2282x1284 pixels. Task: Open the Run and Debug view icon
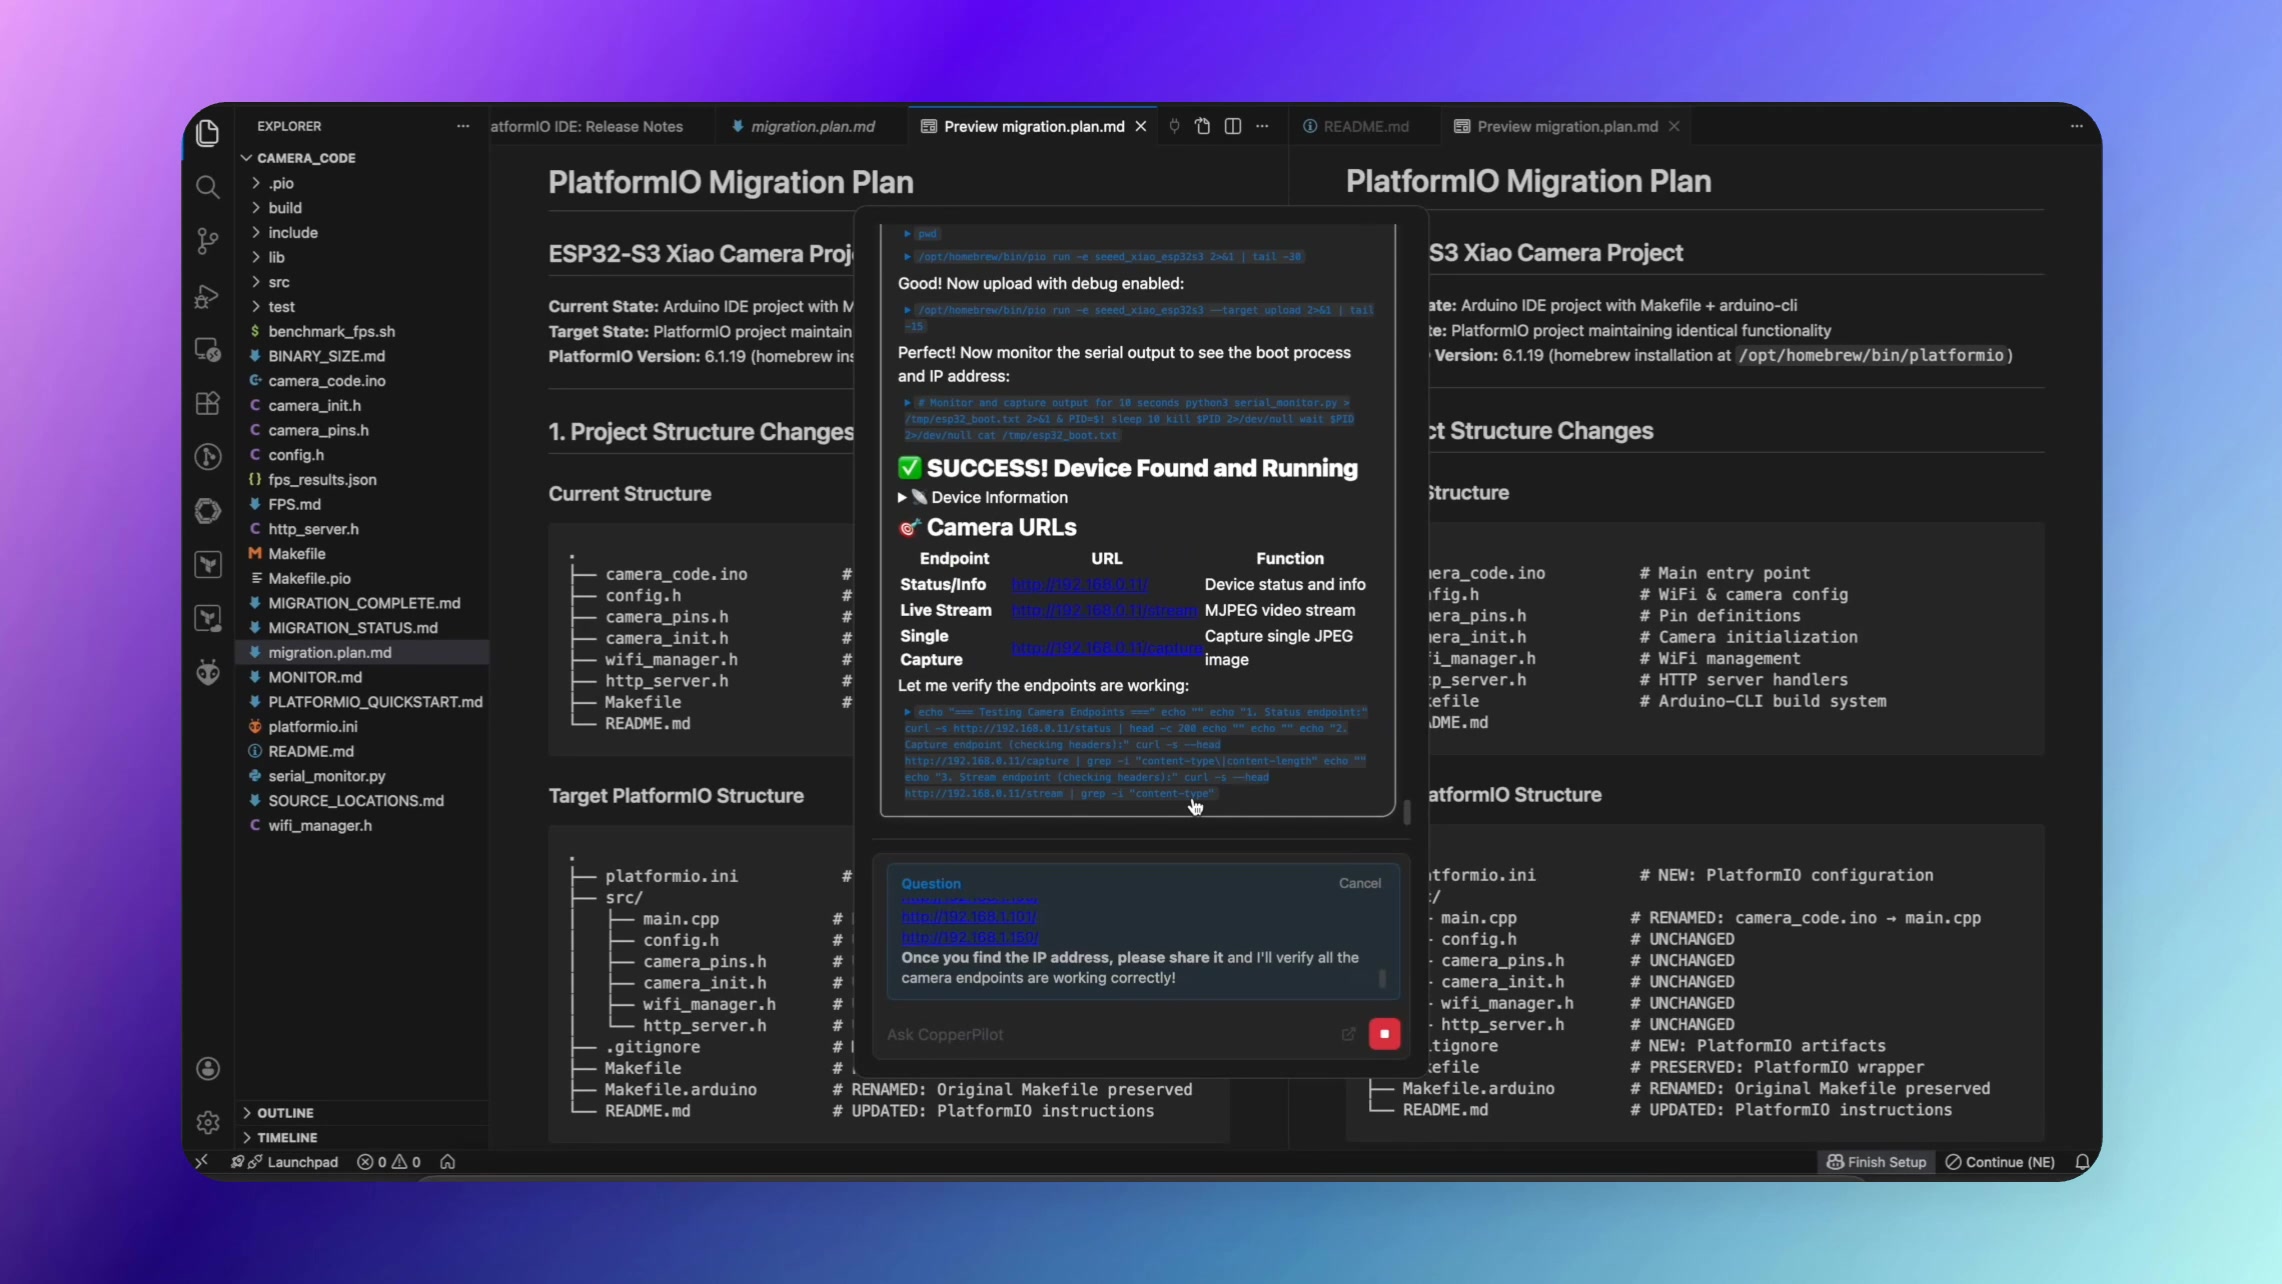click(208, 296)
